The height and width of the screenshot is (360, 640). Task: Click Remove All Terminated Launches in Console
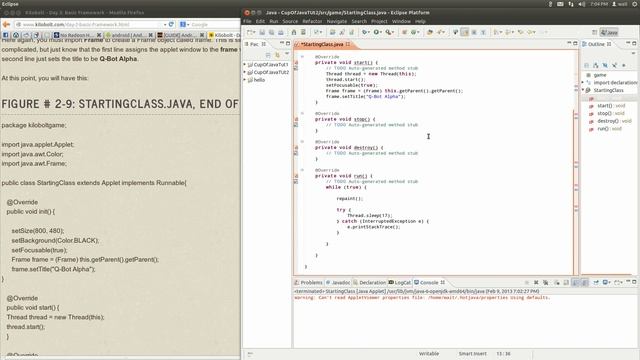546,282
